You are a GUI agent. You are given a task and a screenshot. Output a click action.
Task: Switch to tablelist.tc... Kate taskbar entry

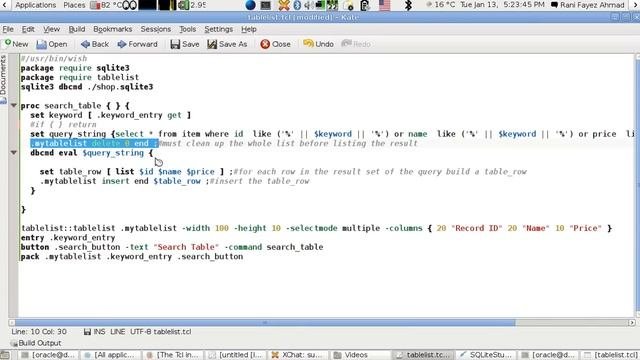(x=423, y=355)
